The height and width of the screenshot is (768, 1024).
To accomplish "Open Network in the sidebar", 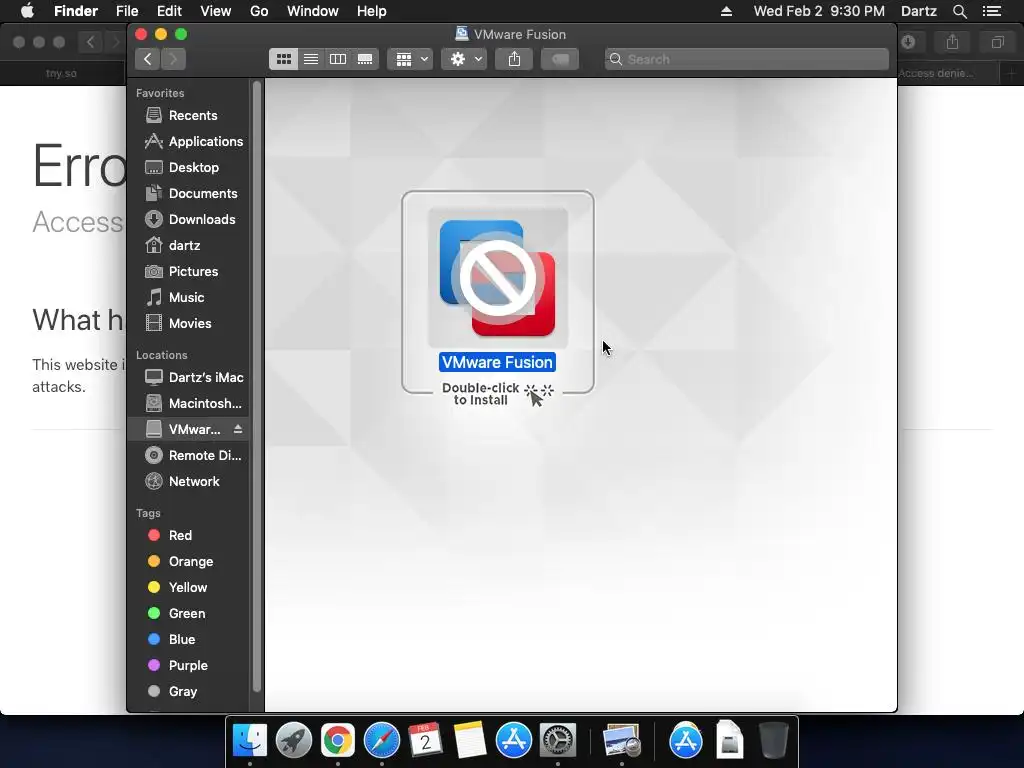I will pos(188,482).
